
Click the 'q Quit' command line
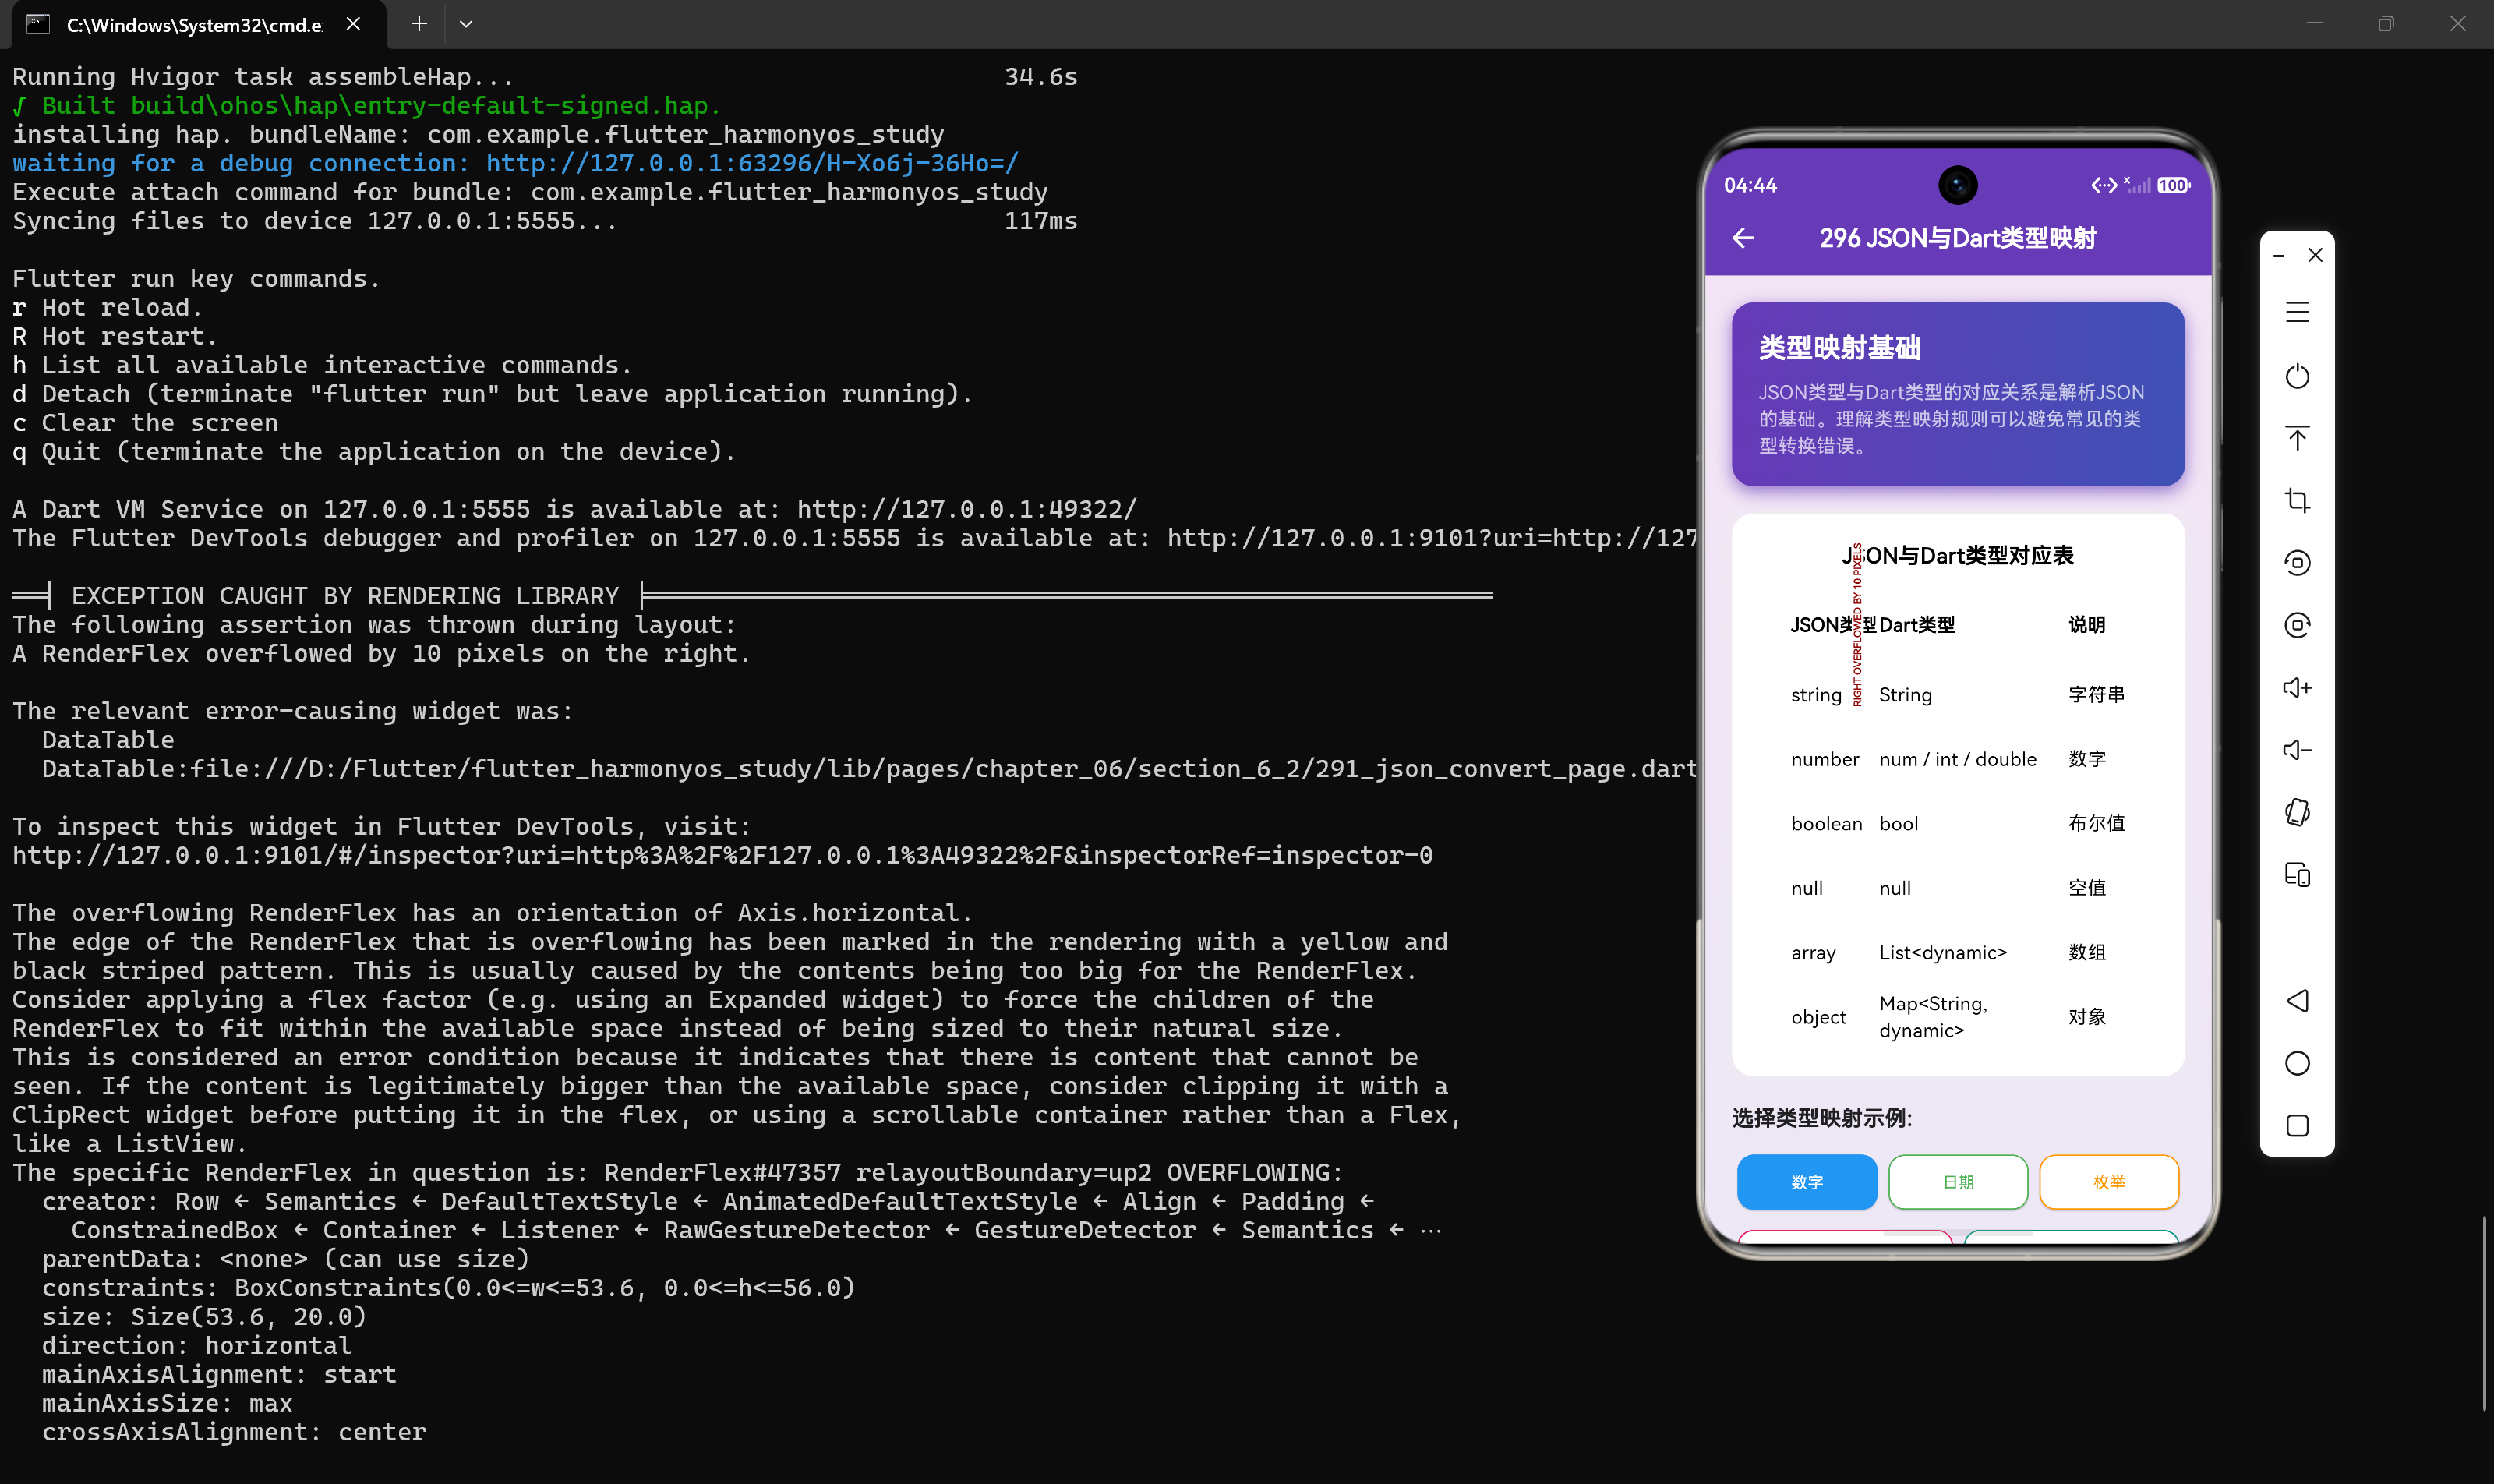point(374,451)
